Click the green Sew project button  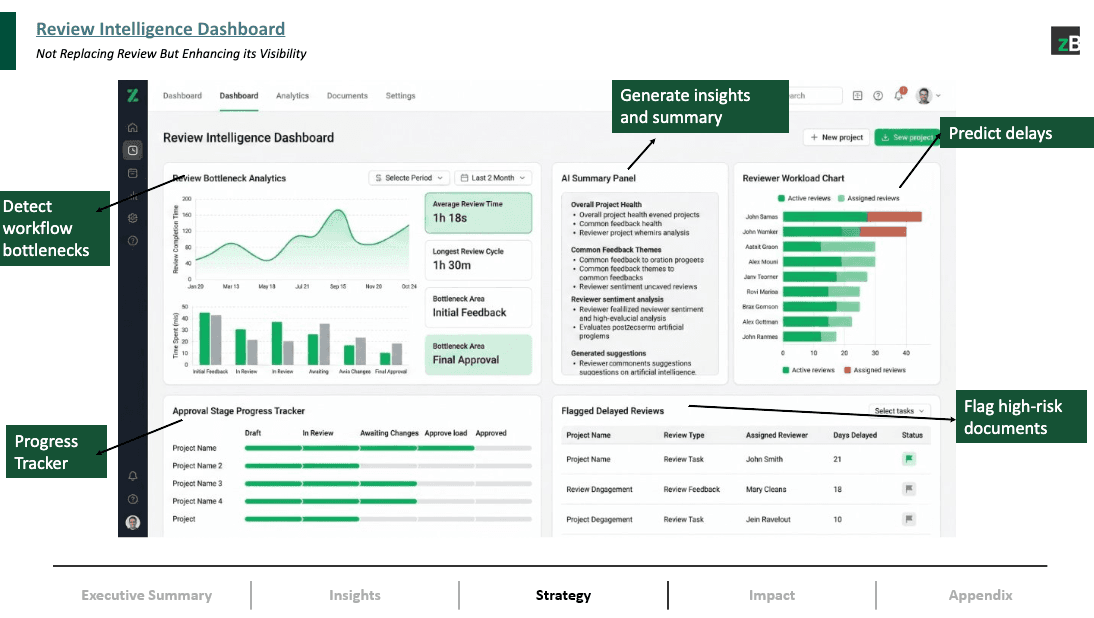[x=906, y=137]
